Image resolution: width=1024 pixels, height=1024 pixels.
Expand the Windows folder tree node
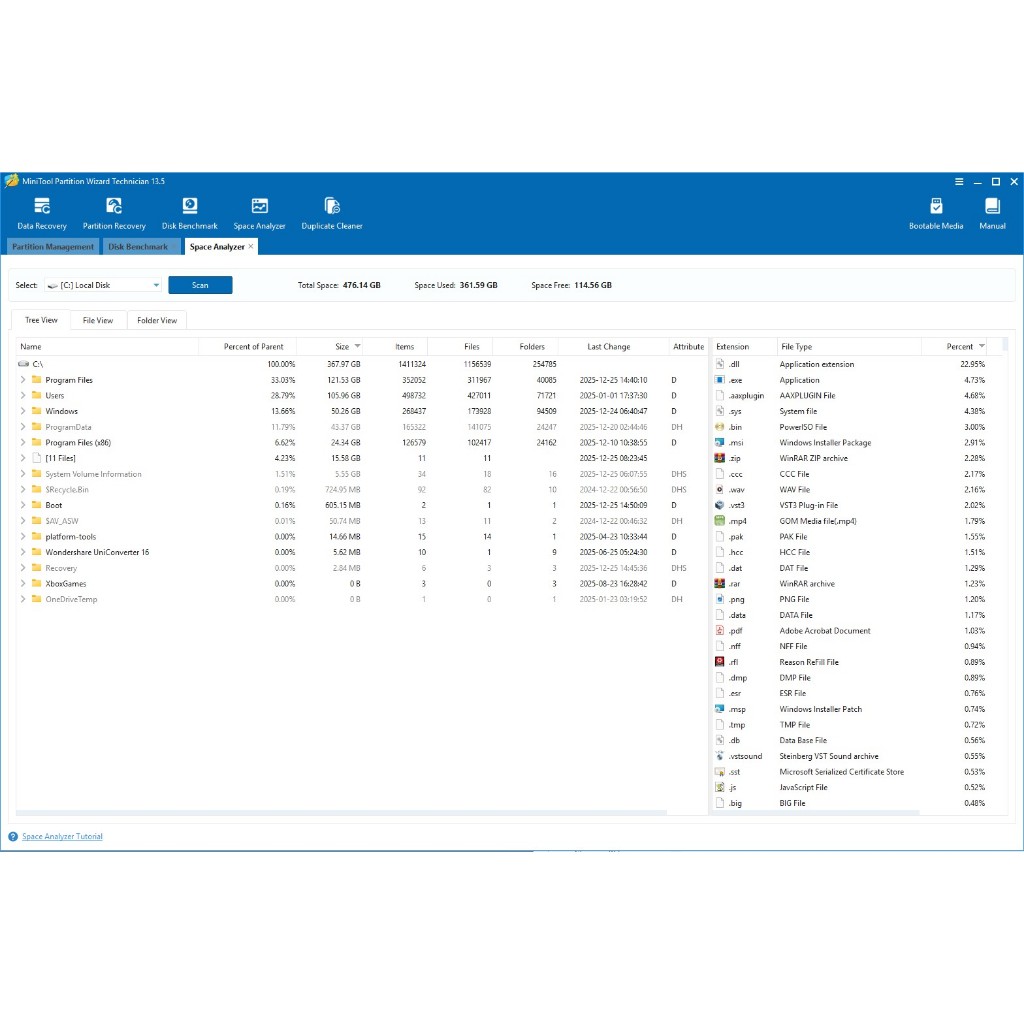point(23,411)
